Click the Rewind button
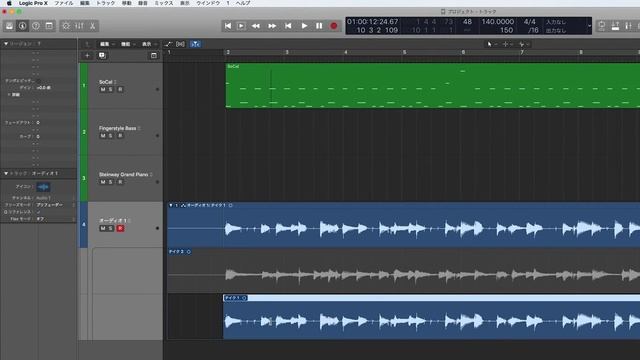 tap(256, 26)
